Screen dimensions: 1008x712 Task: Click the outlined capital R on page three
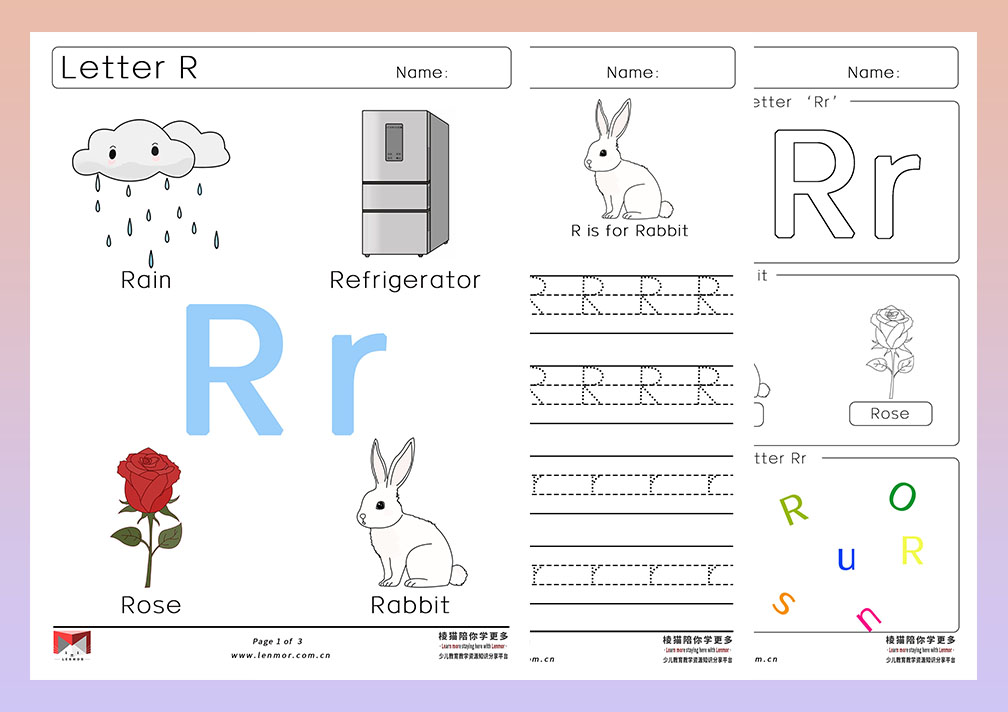(x=815, y=184)
